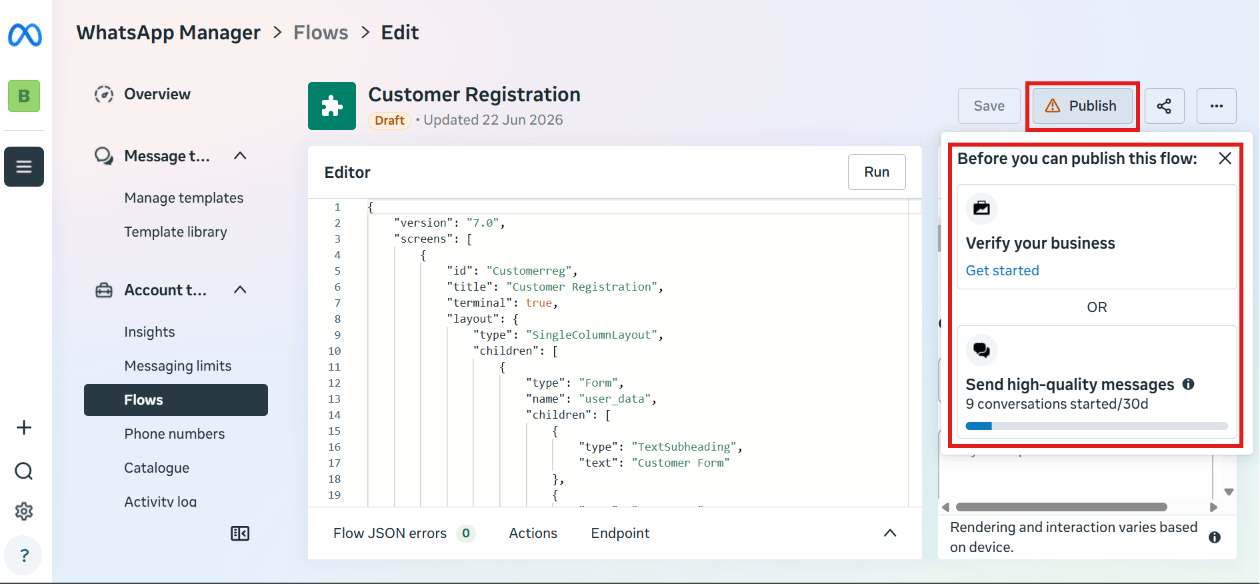Click code line "screens": [
The height and width of the screenshot is (584, 1260).
pyautogui.click(x=432, y=239)
